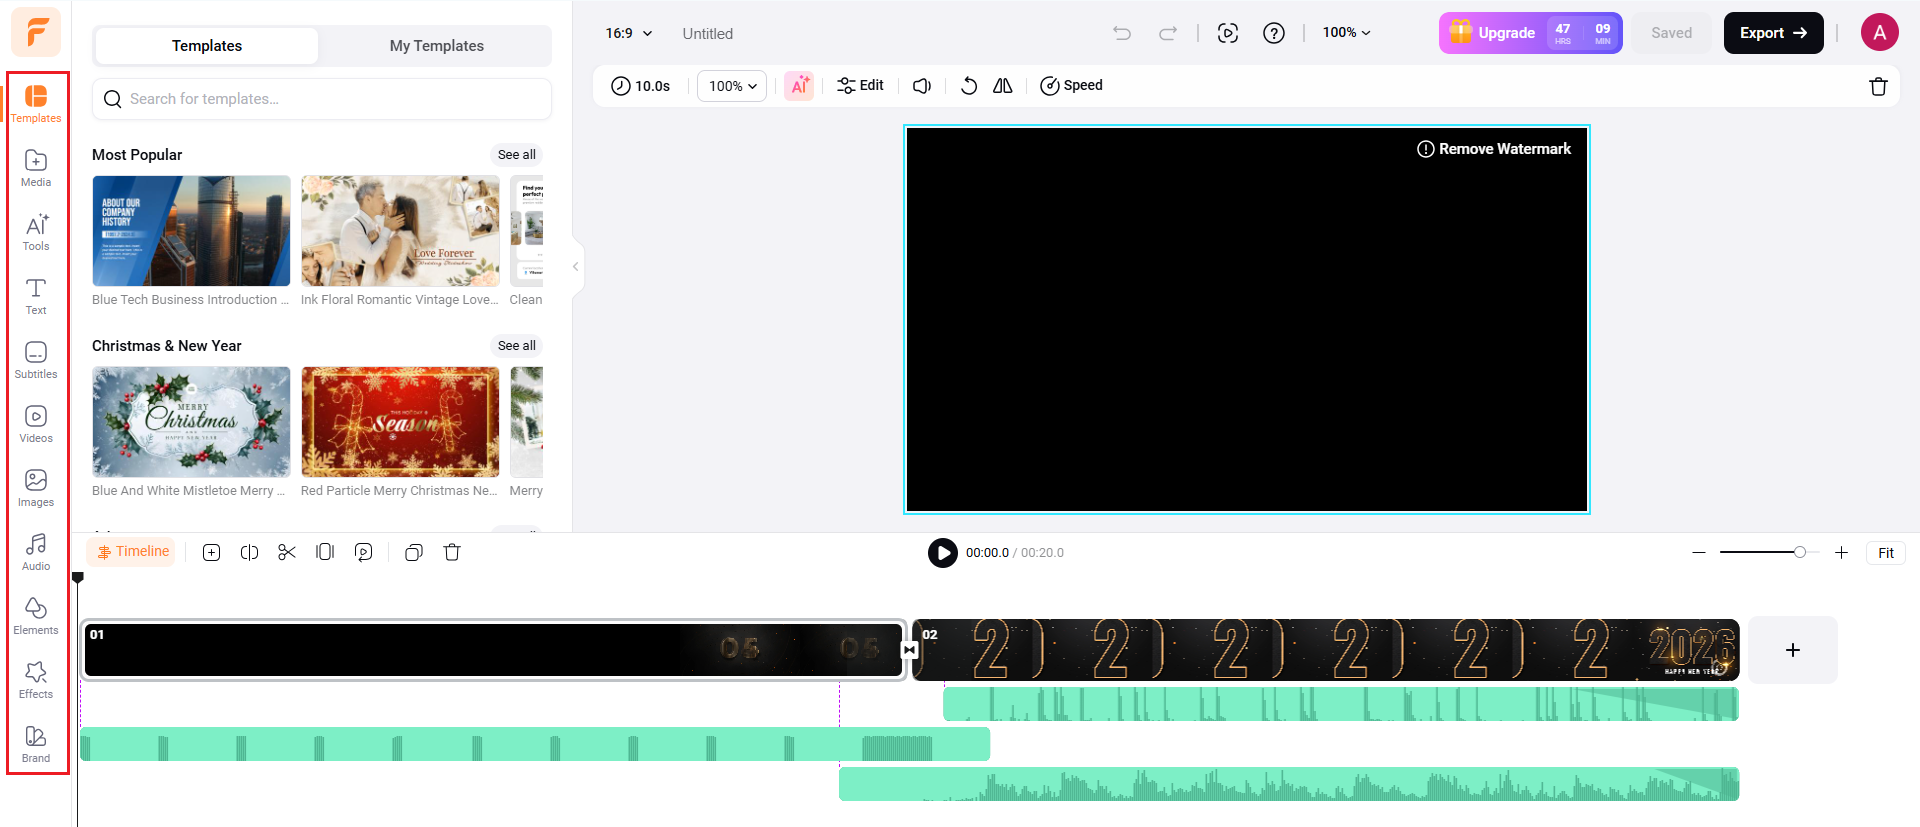This screenshot has width=1920, height=827.
Task: Select the Ink Floral Romantic Vintage Love template
Action: pos(400,231)
